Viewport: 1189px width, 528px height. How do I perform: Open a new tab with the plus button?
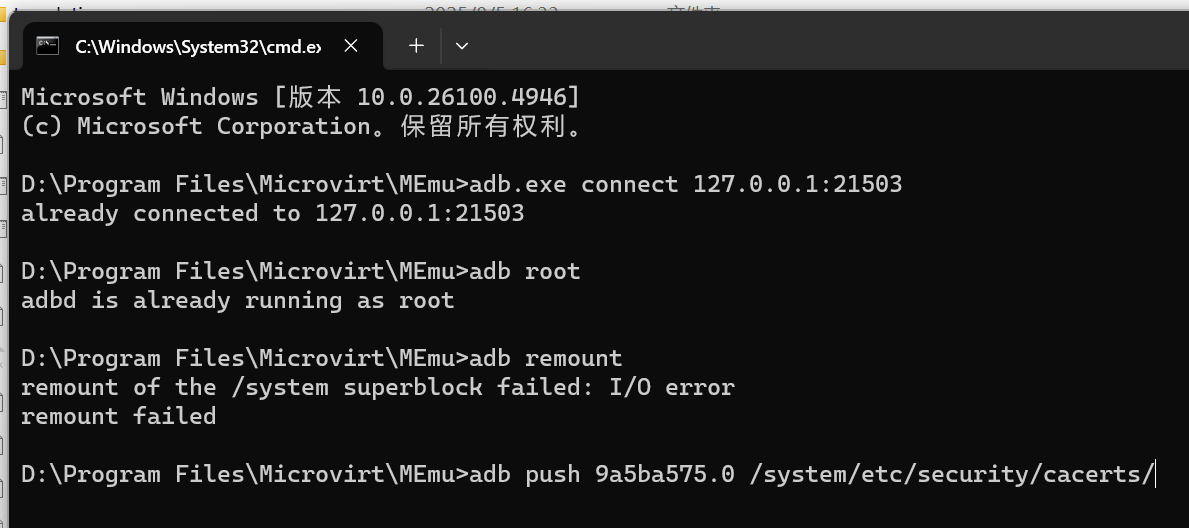[x=416, y=45]
